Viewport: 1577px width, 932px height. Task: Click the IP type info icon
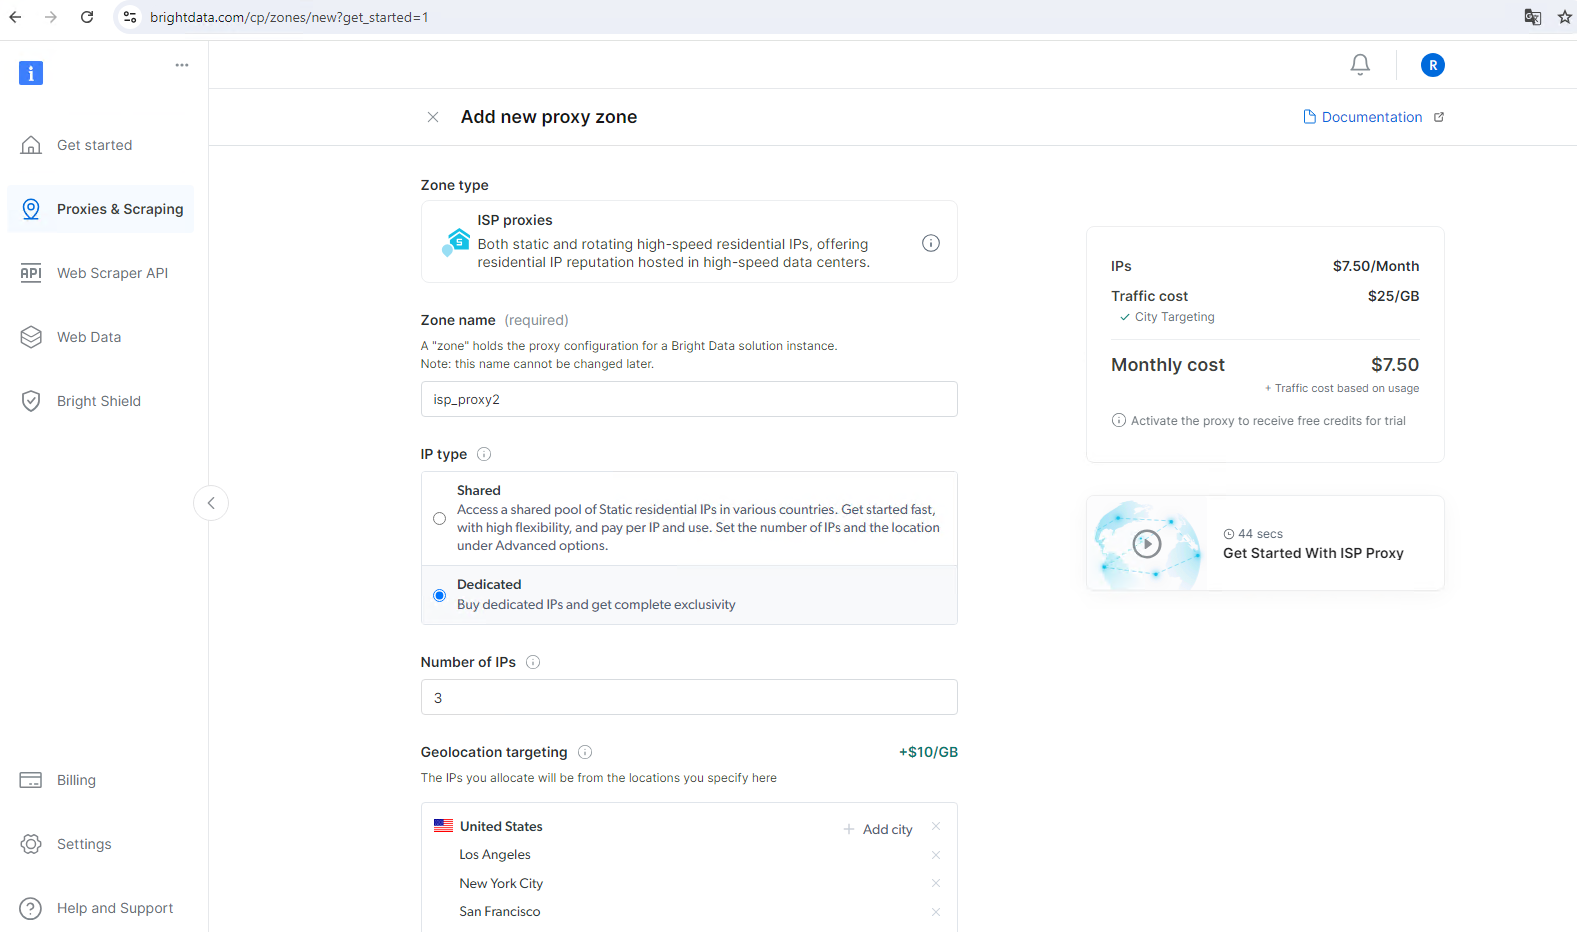pos(484,454)
